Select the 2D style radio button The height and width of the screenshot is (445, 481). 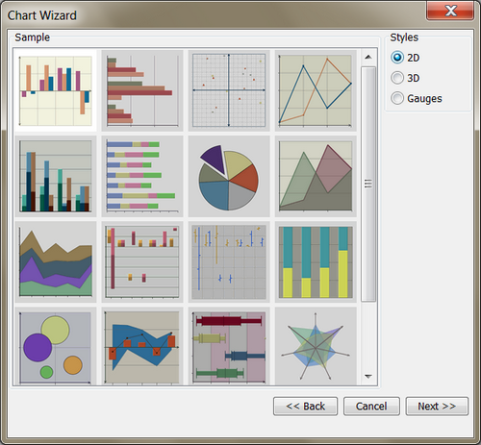click(x=397, y=58)
